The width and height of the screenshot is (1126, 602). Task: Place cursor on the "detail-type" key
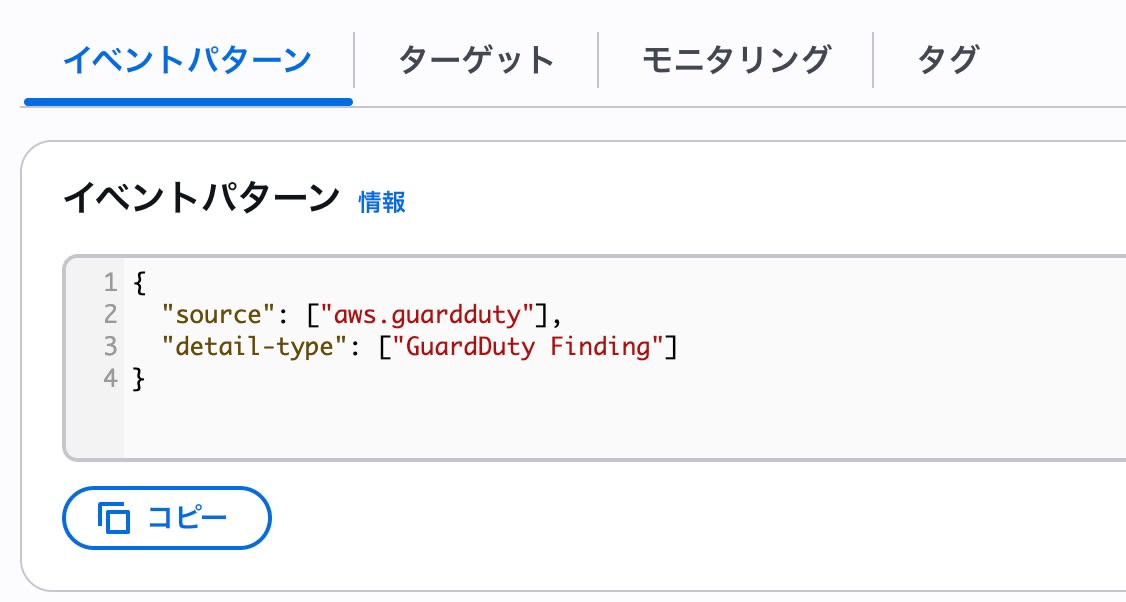[x=254, y=347]
